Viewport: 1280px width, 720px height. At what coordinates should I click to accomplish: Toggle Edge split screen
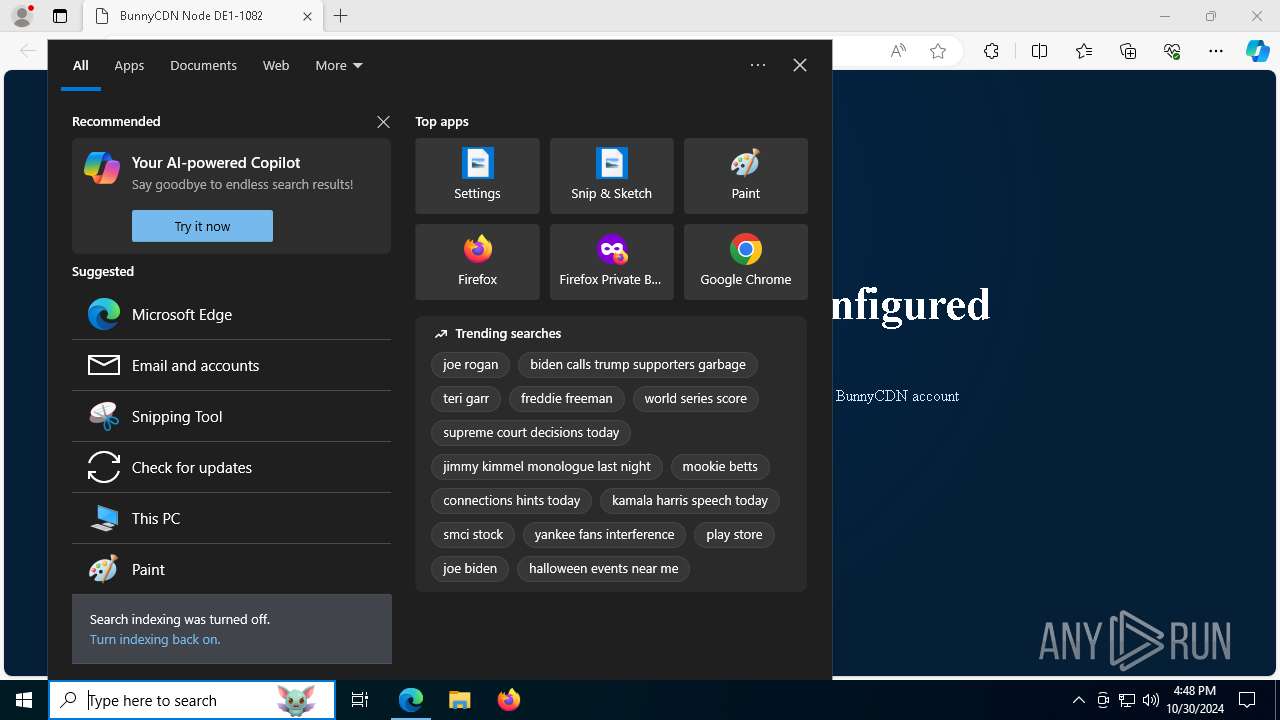click(x=1039, y=51)
